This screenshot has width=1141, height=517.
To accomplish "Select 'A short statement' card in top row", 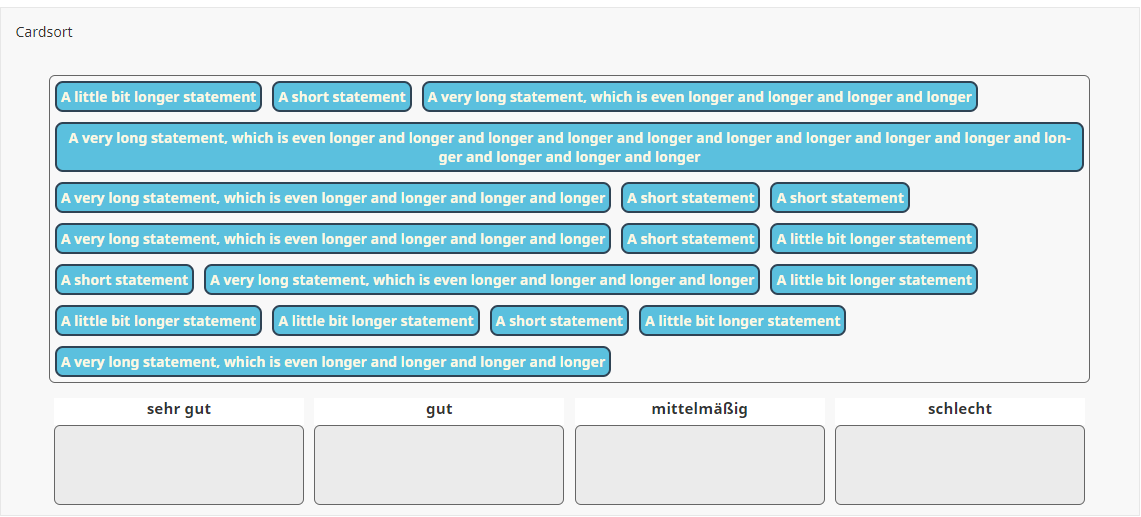I will point(342,97).
